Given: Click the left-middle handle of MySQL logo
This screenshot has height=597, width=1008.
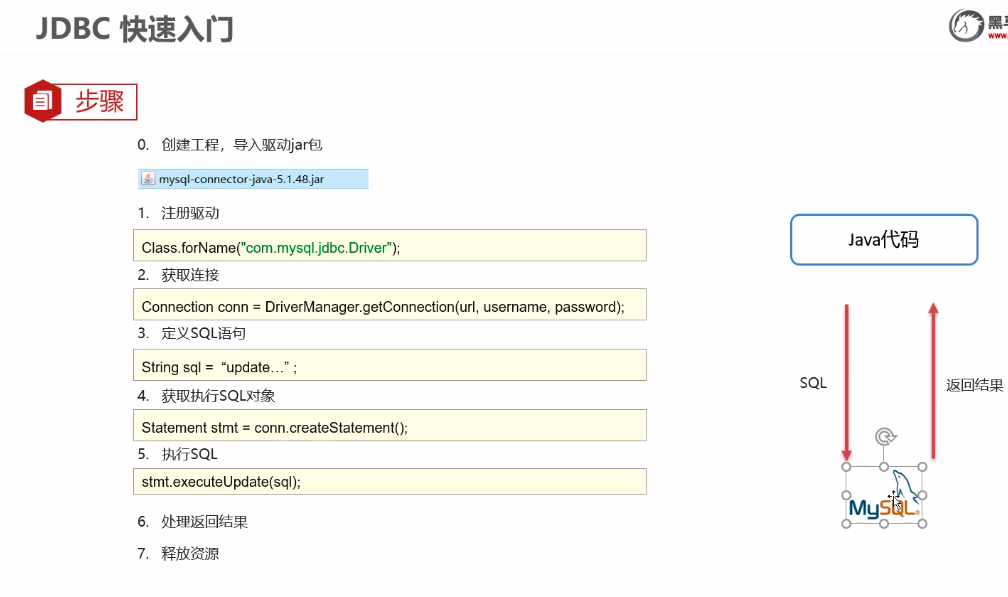Looking at the screenshot, I should pyautogui.click(x=846, y=495).
